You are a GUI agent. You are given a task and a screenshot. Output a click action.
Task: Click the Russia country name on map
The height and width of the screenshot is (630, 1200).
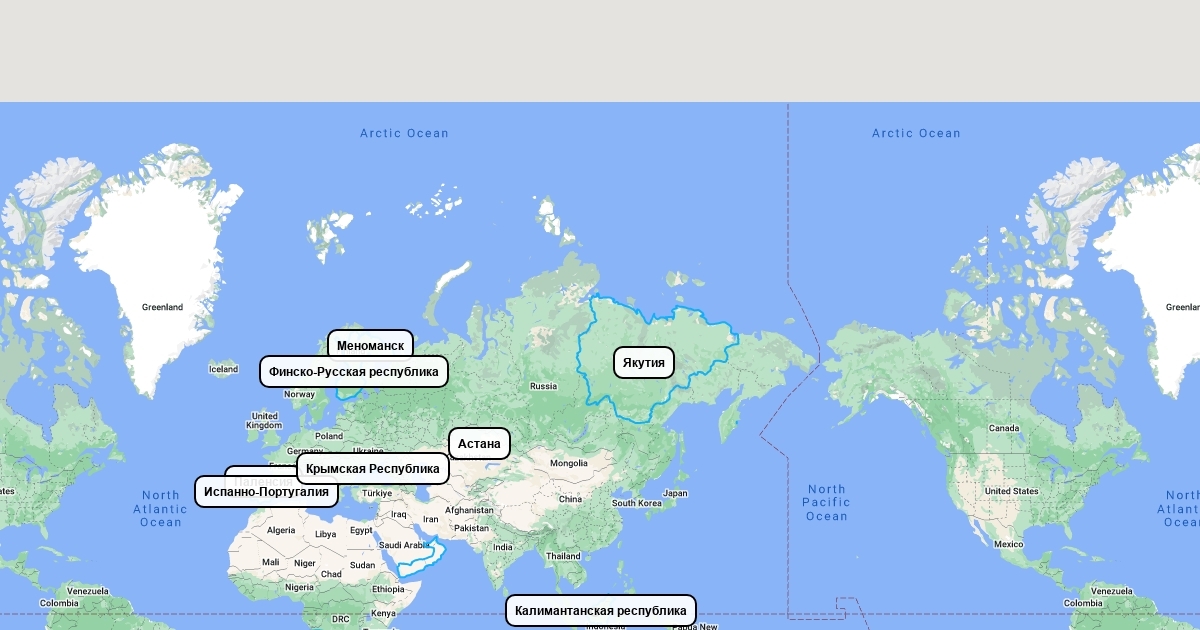543,386
